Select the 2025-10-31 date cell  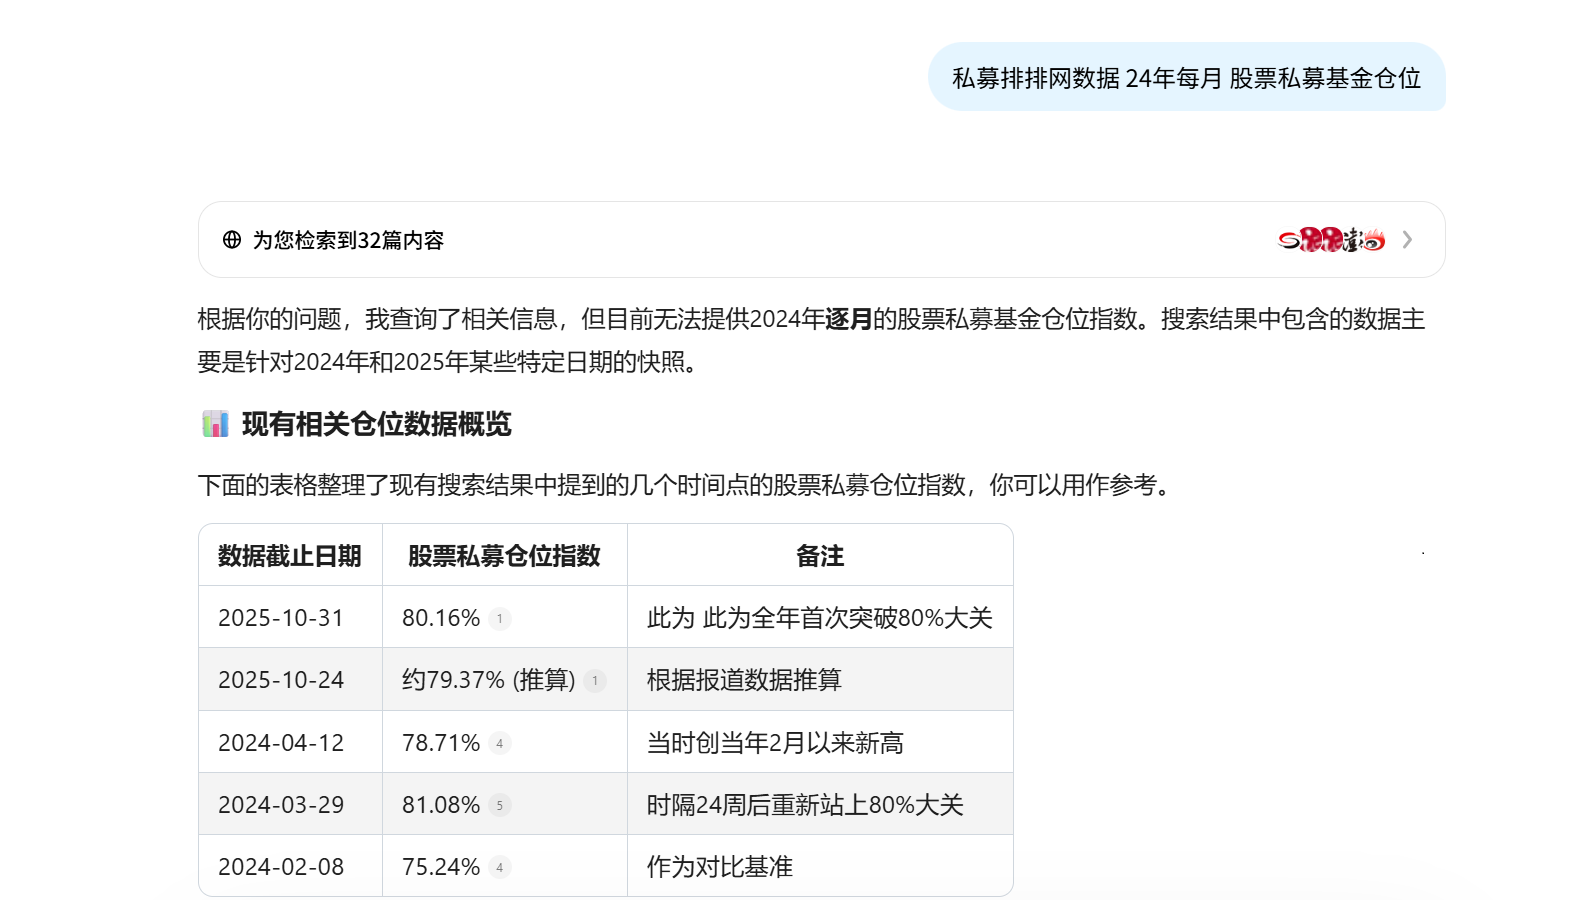pyautogui.click(x=281, y=618)
